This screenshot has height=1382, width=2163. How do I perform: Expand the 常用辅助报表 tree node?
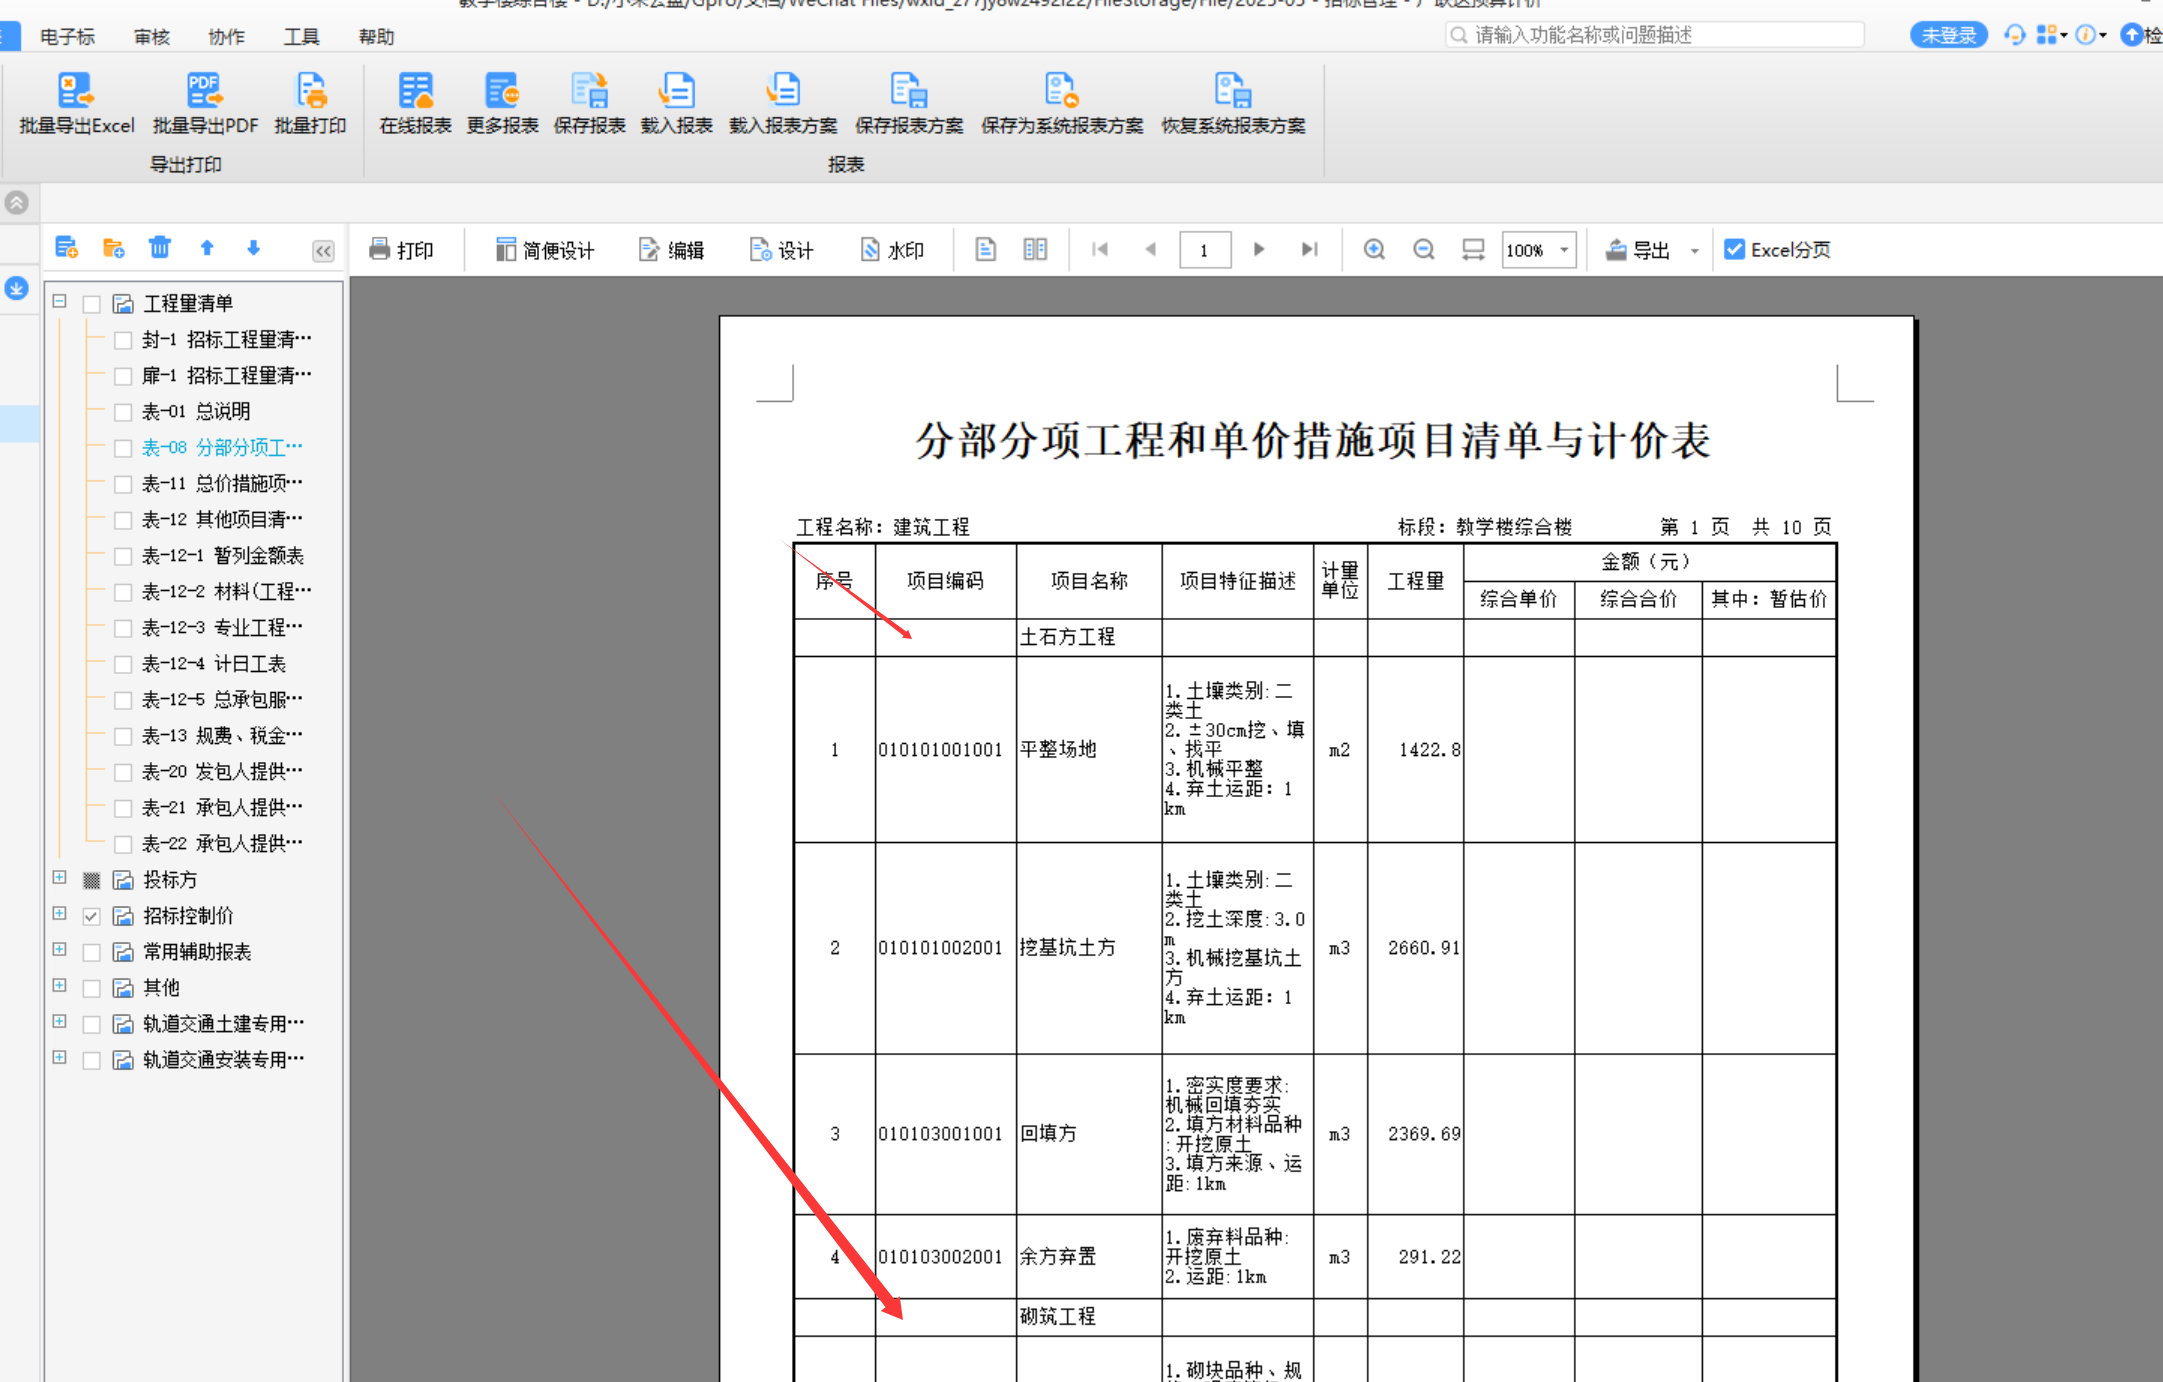(x=58, y=950)
